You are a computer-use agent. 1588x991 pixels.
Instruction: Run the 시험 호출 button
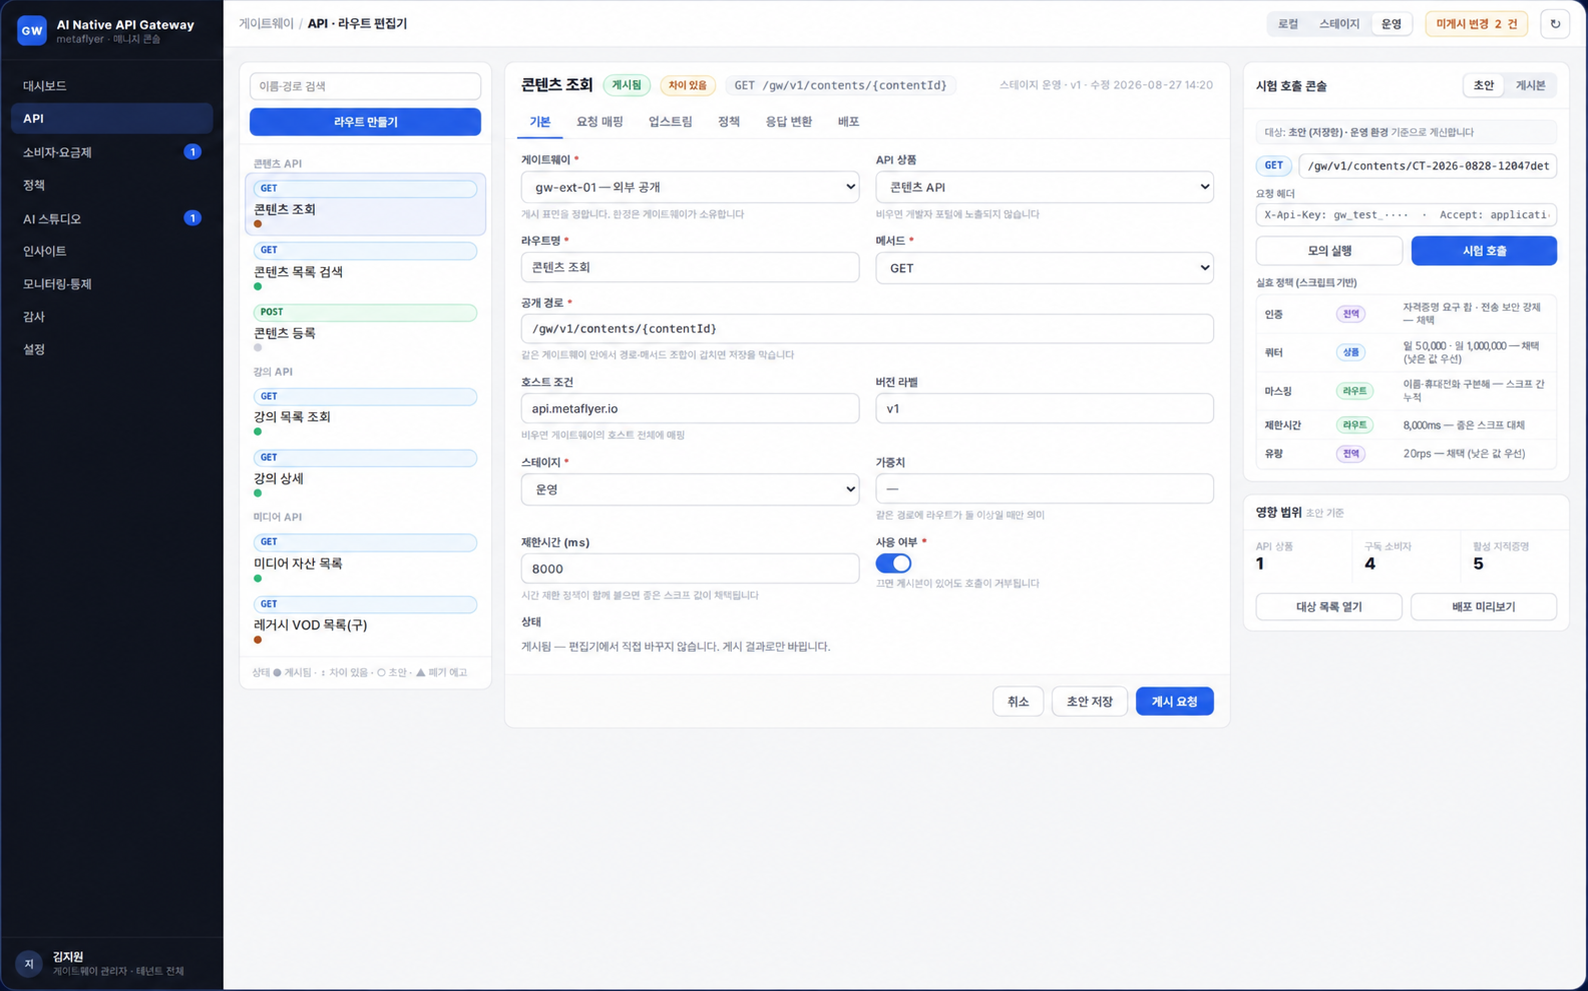point(1484,251)
